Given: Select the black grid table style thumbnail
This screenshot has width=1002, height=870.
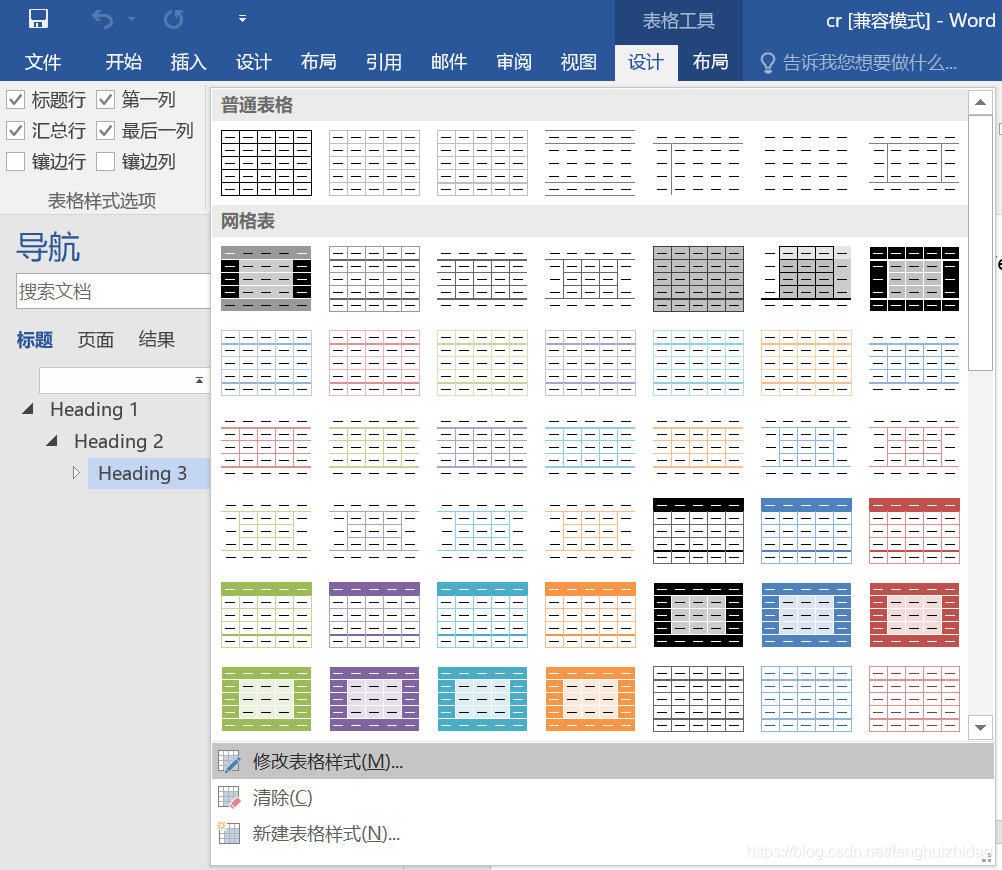Looking at the screenshot, I should [914, 278].
